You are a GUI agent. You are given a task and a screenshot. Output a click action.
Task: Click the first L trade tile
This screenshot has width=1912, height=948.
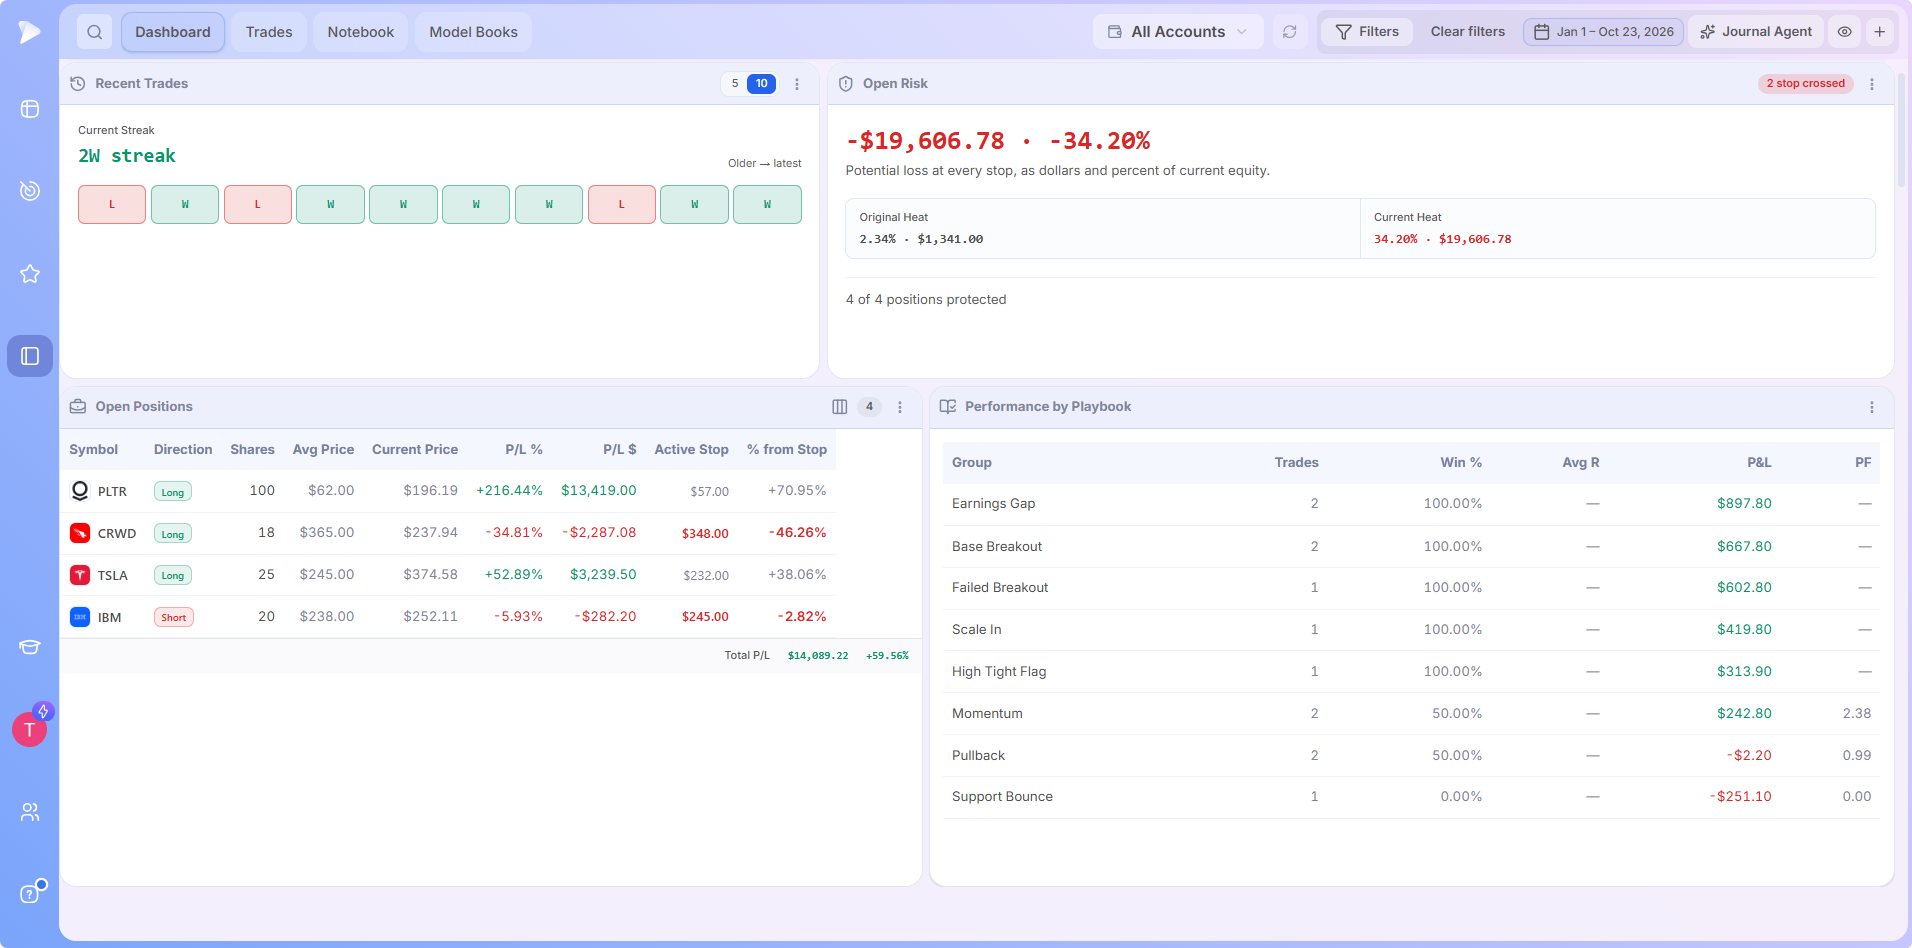(x=112, y=204)
